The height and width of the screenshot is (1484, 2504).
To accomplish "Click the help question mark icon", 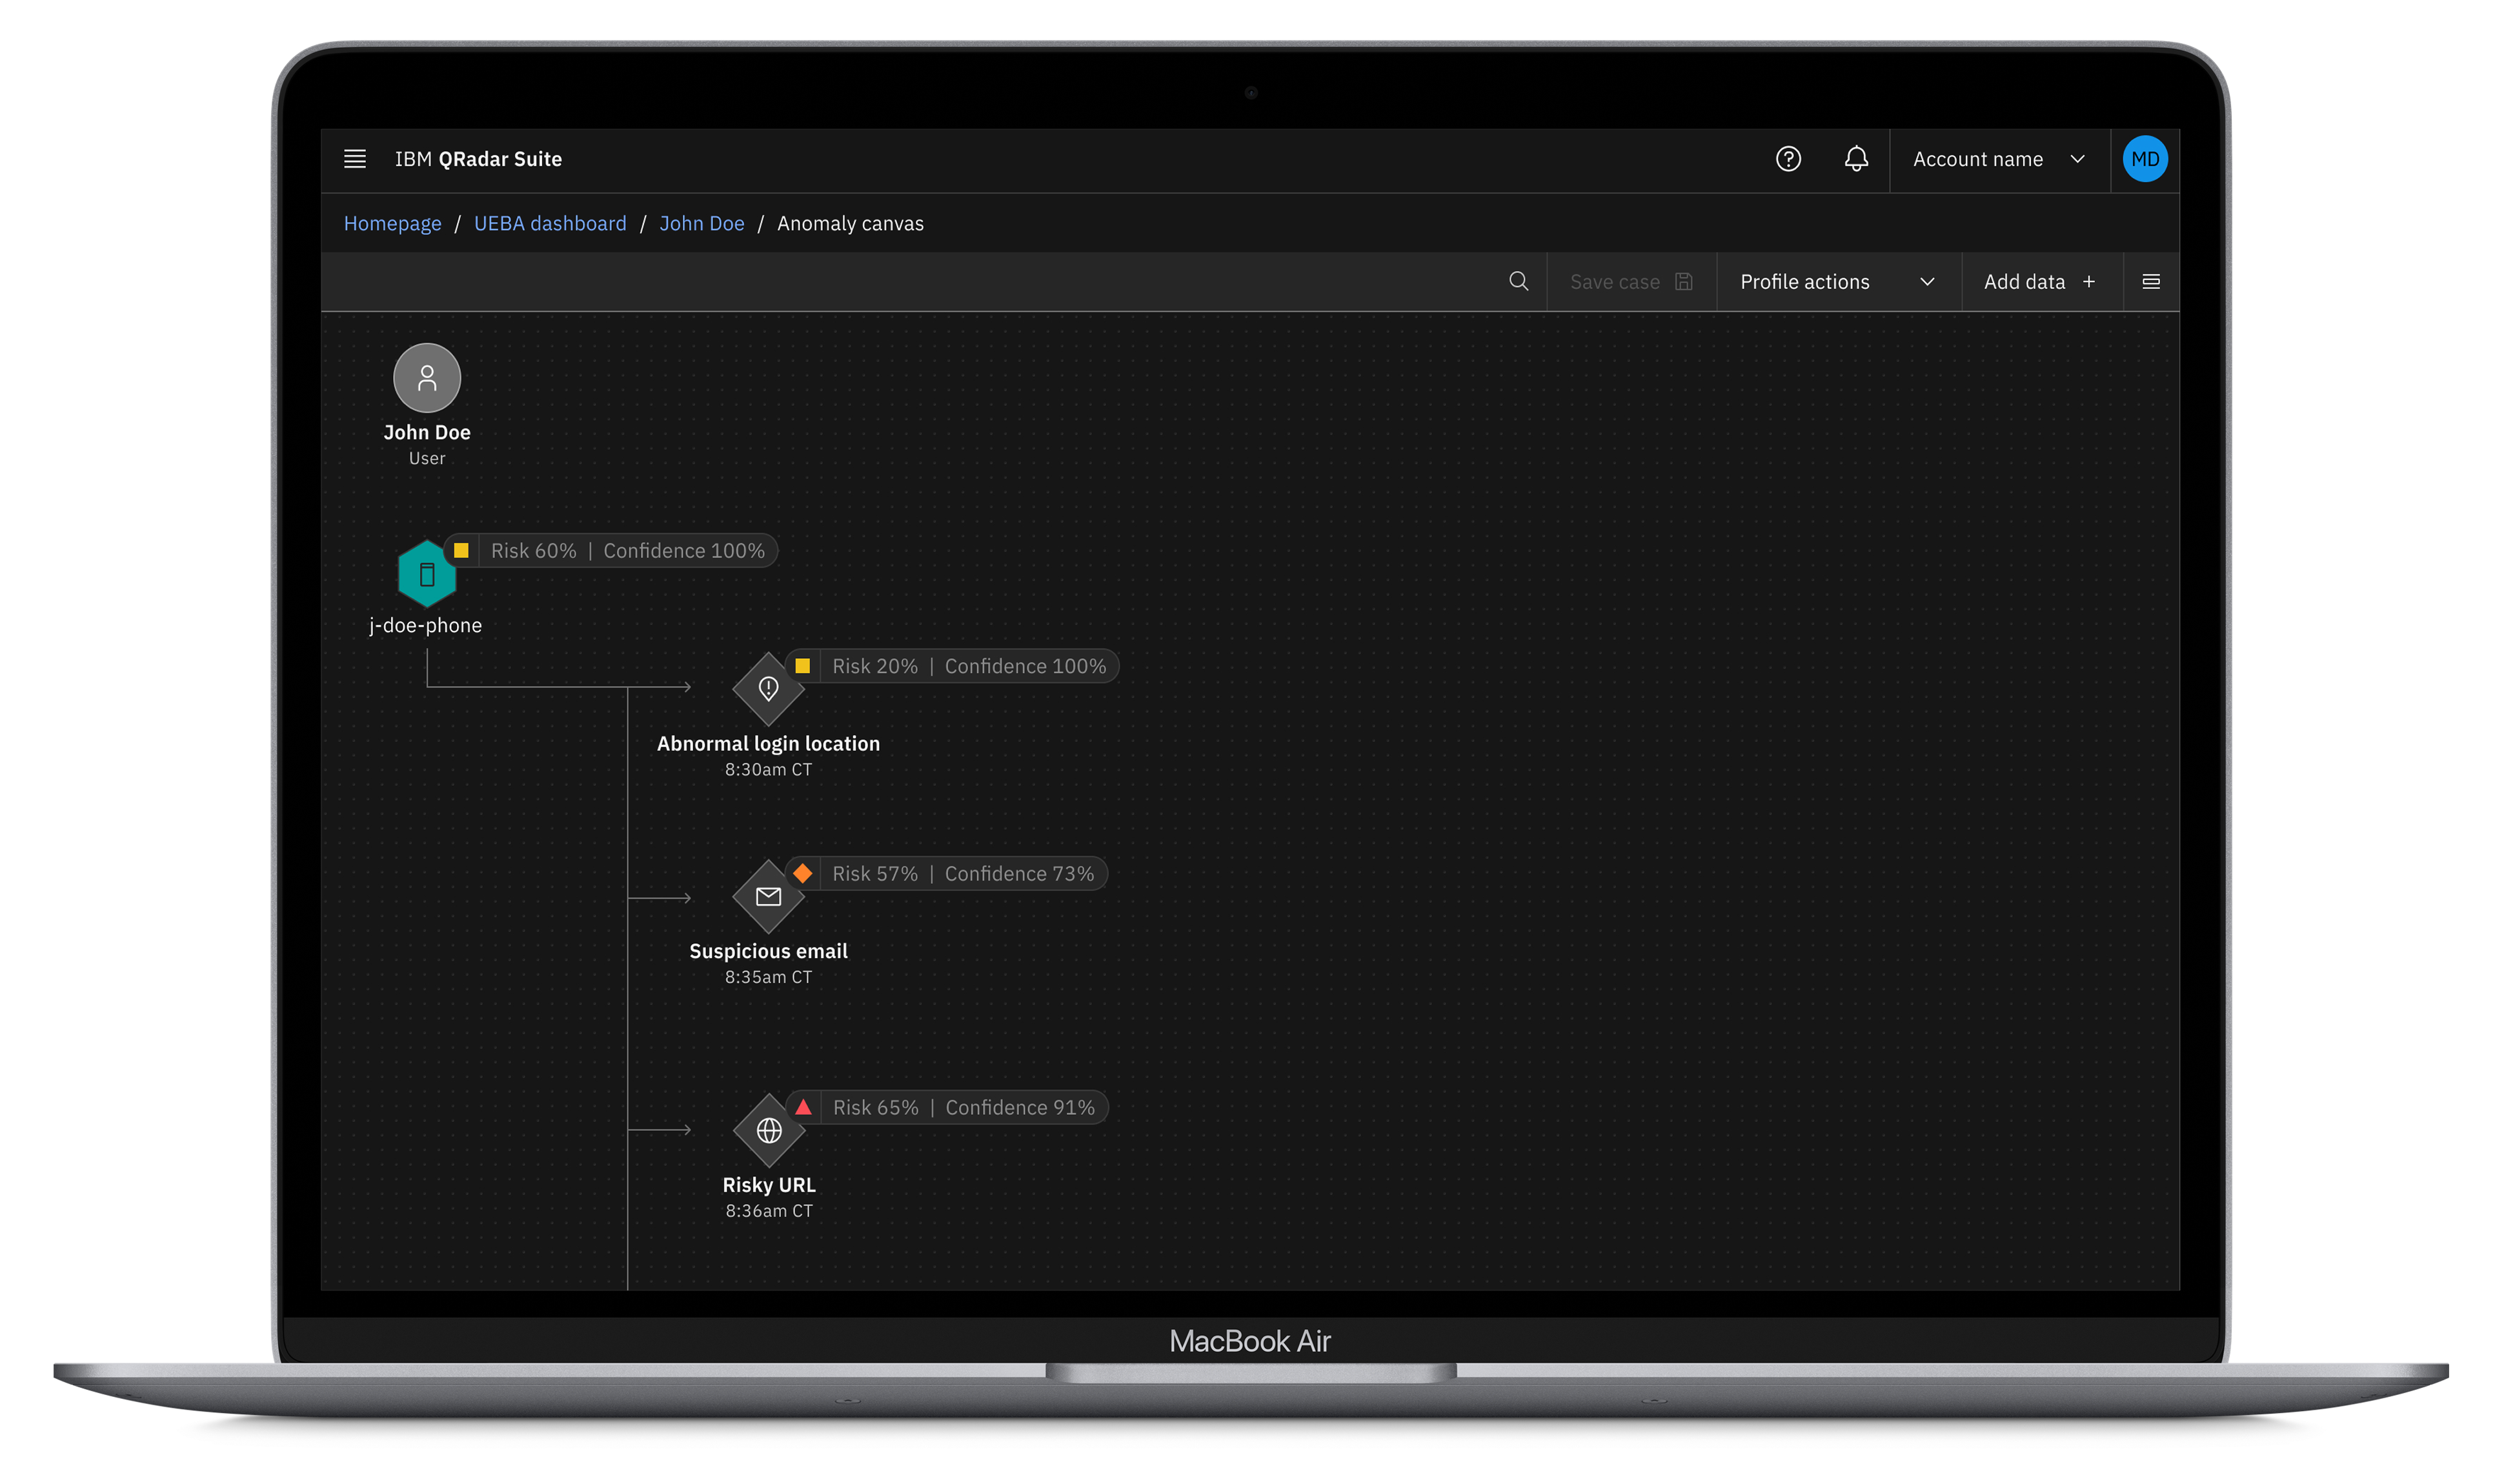I will (1788, 159).
